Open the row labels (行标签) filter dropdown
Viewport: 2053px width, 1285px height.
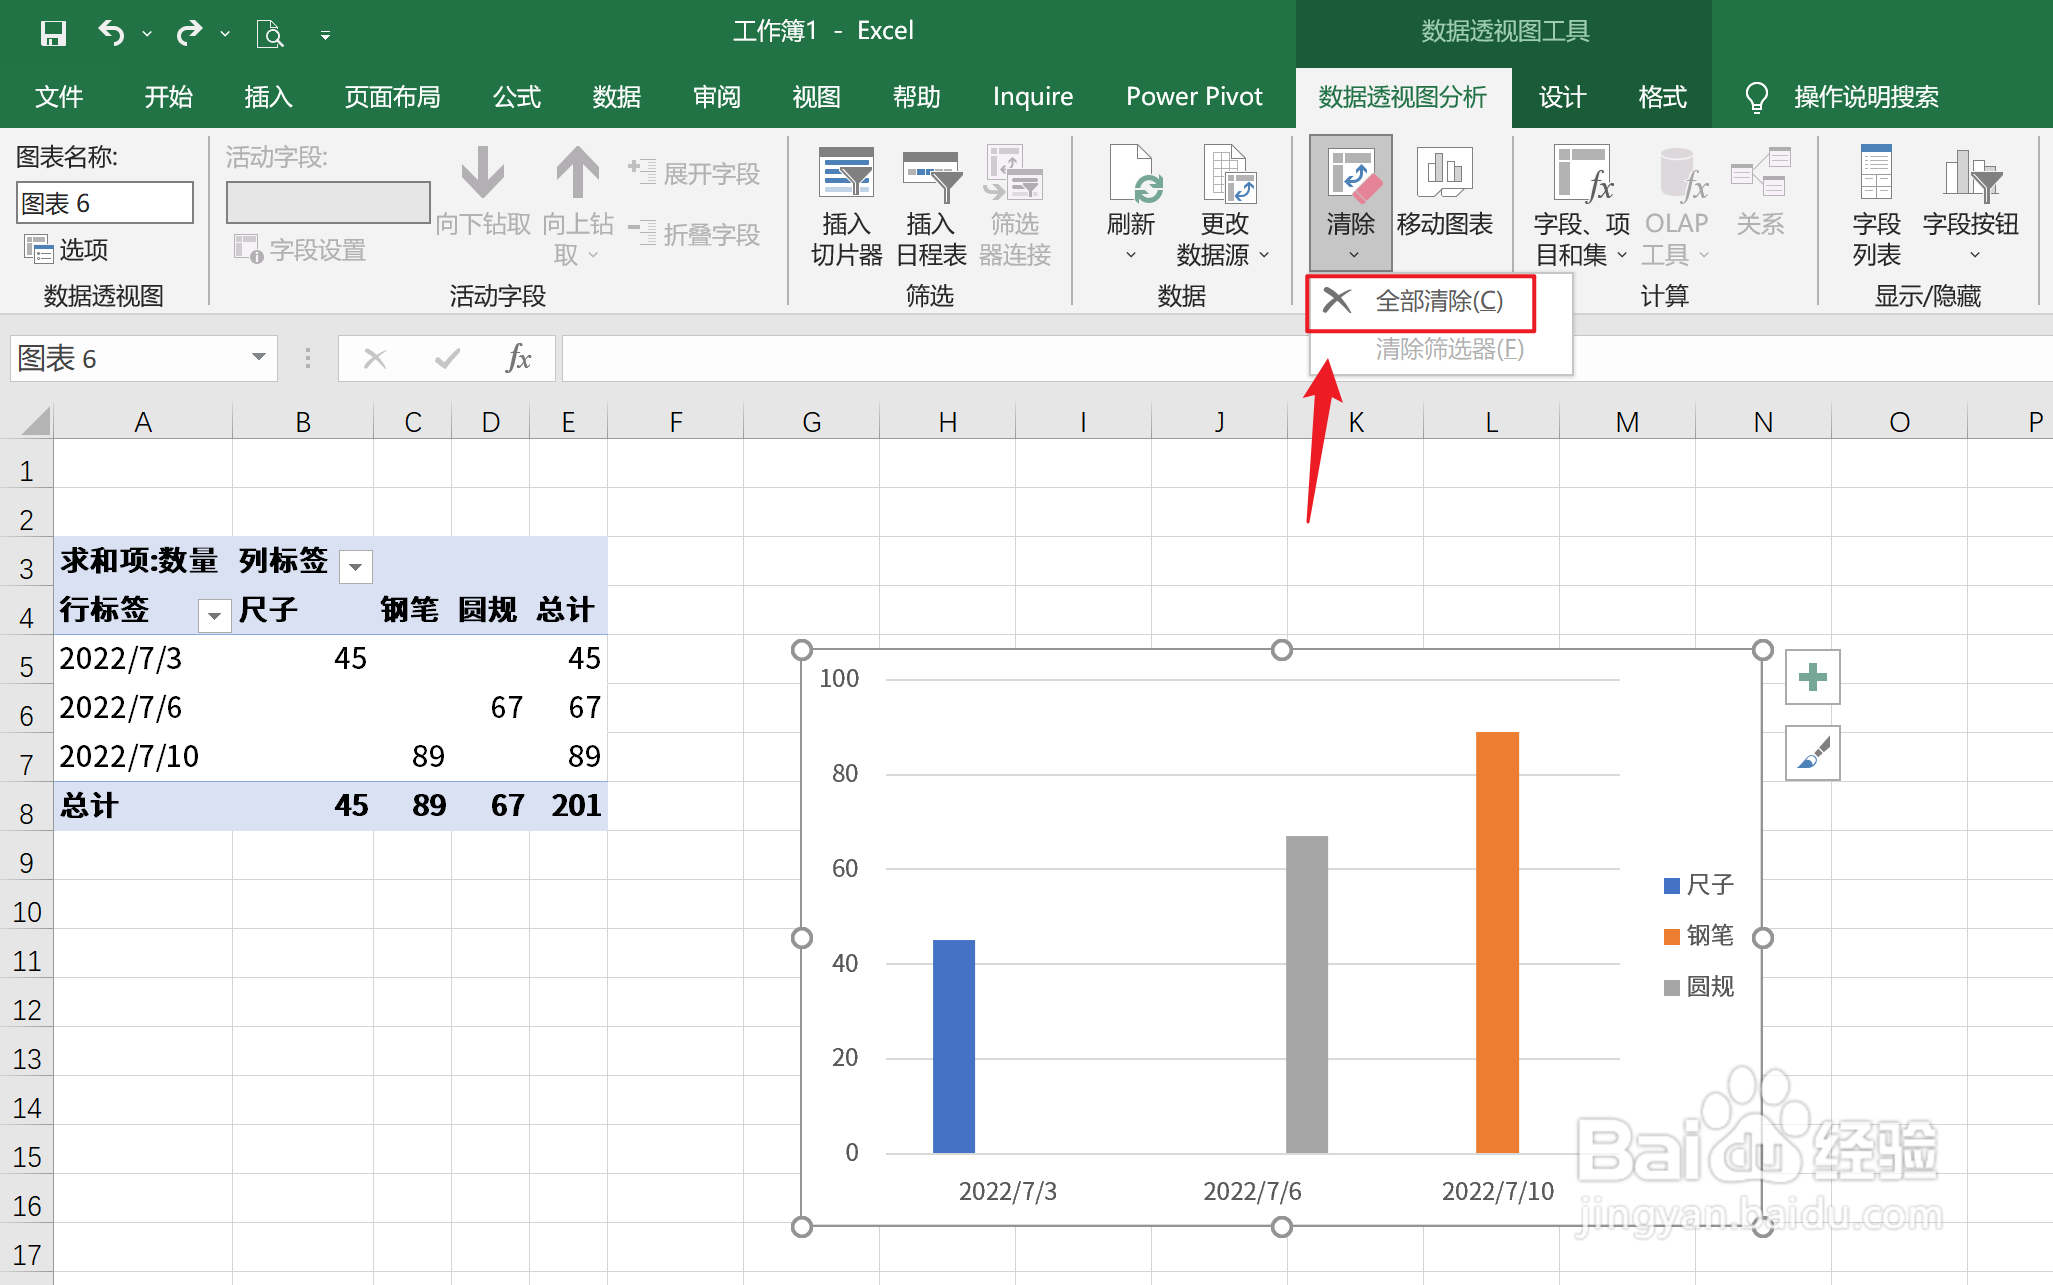tap(214, 615)
